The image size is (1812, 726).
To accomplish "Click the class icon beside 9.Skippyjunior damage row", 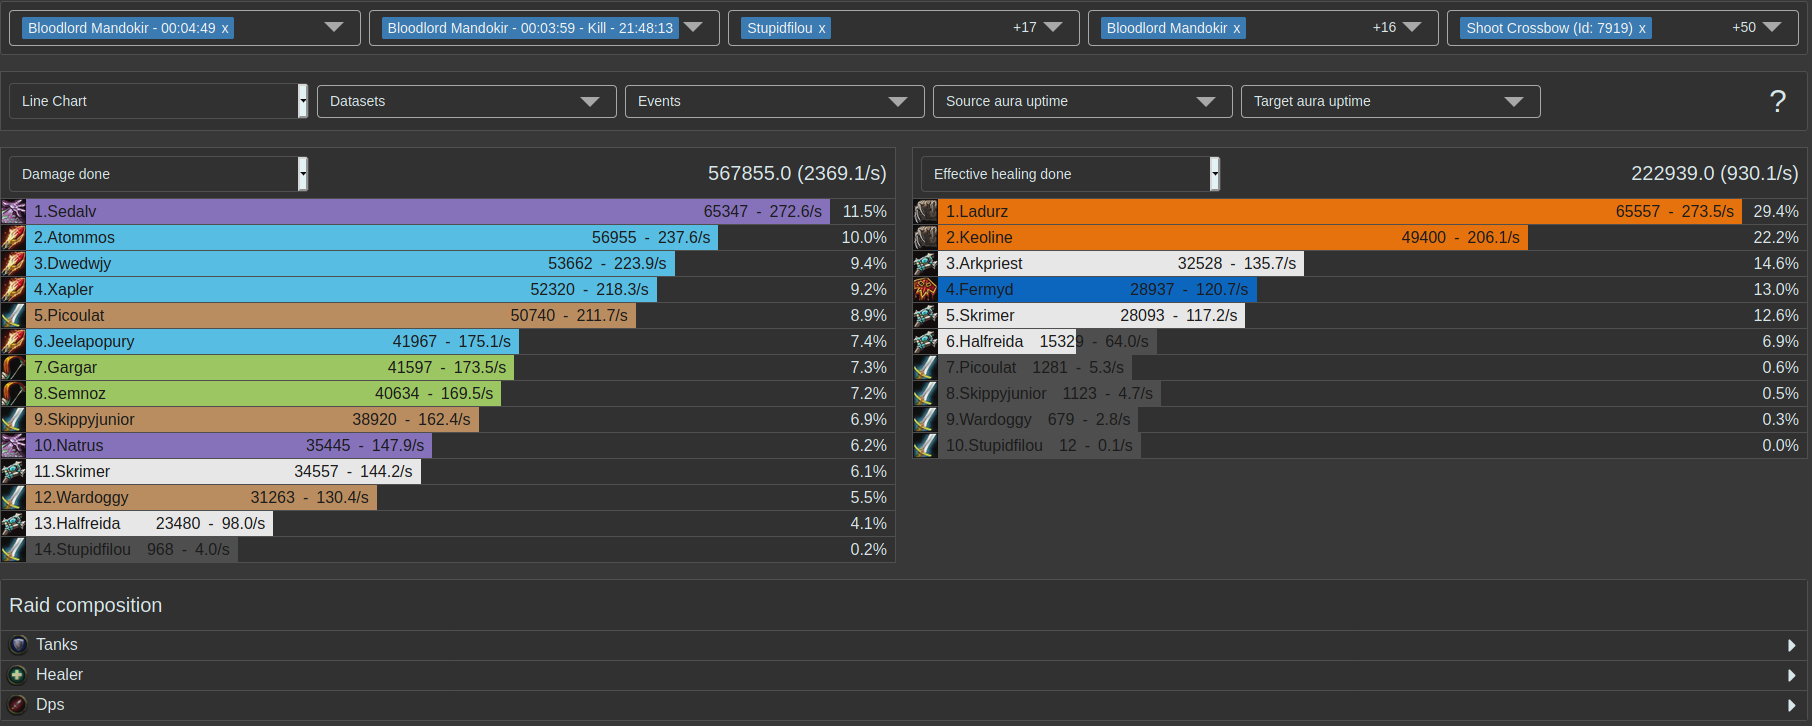I will point(13,419).
